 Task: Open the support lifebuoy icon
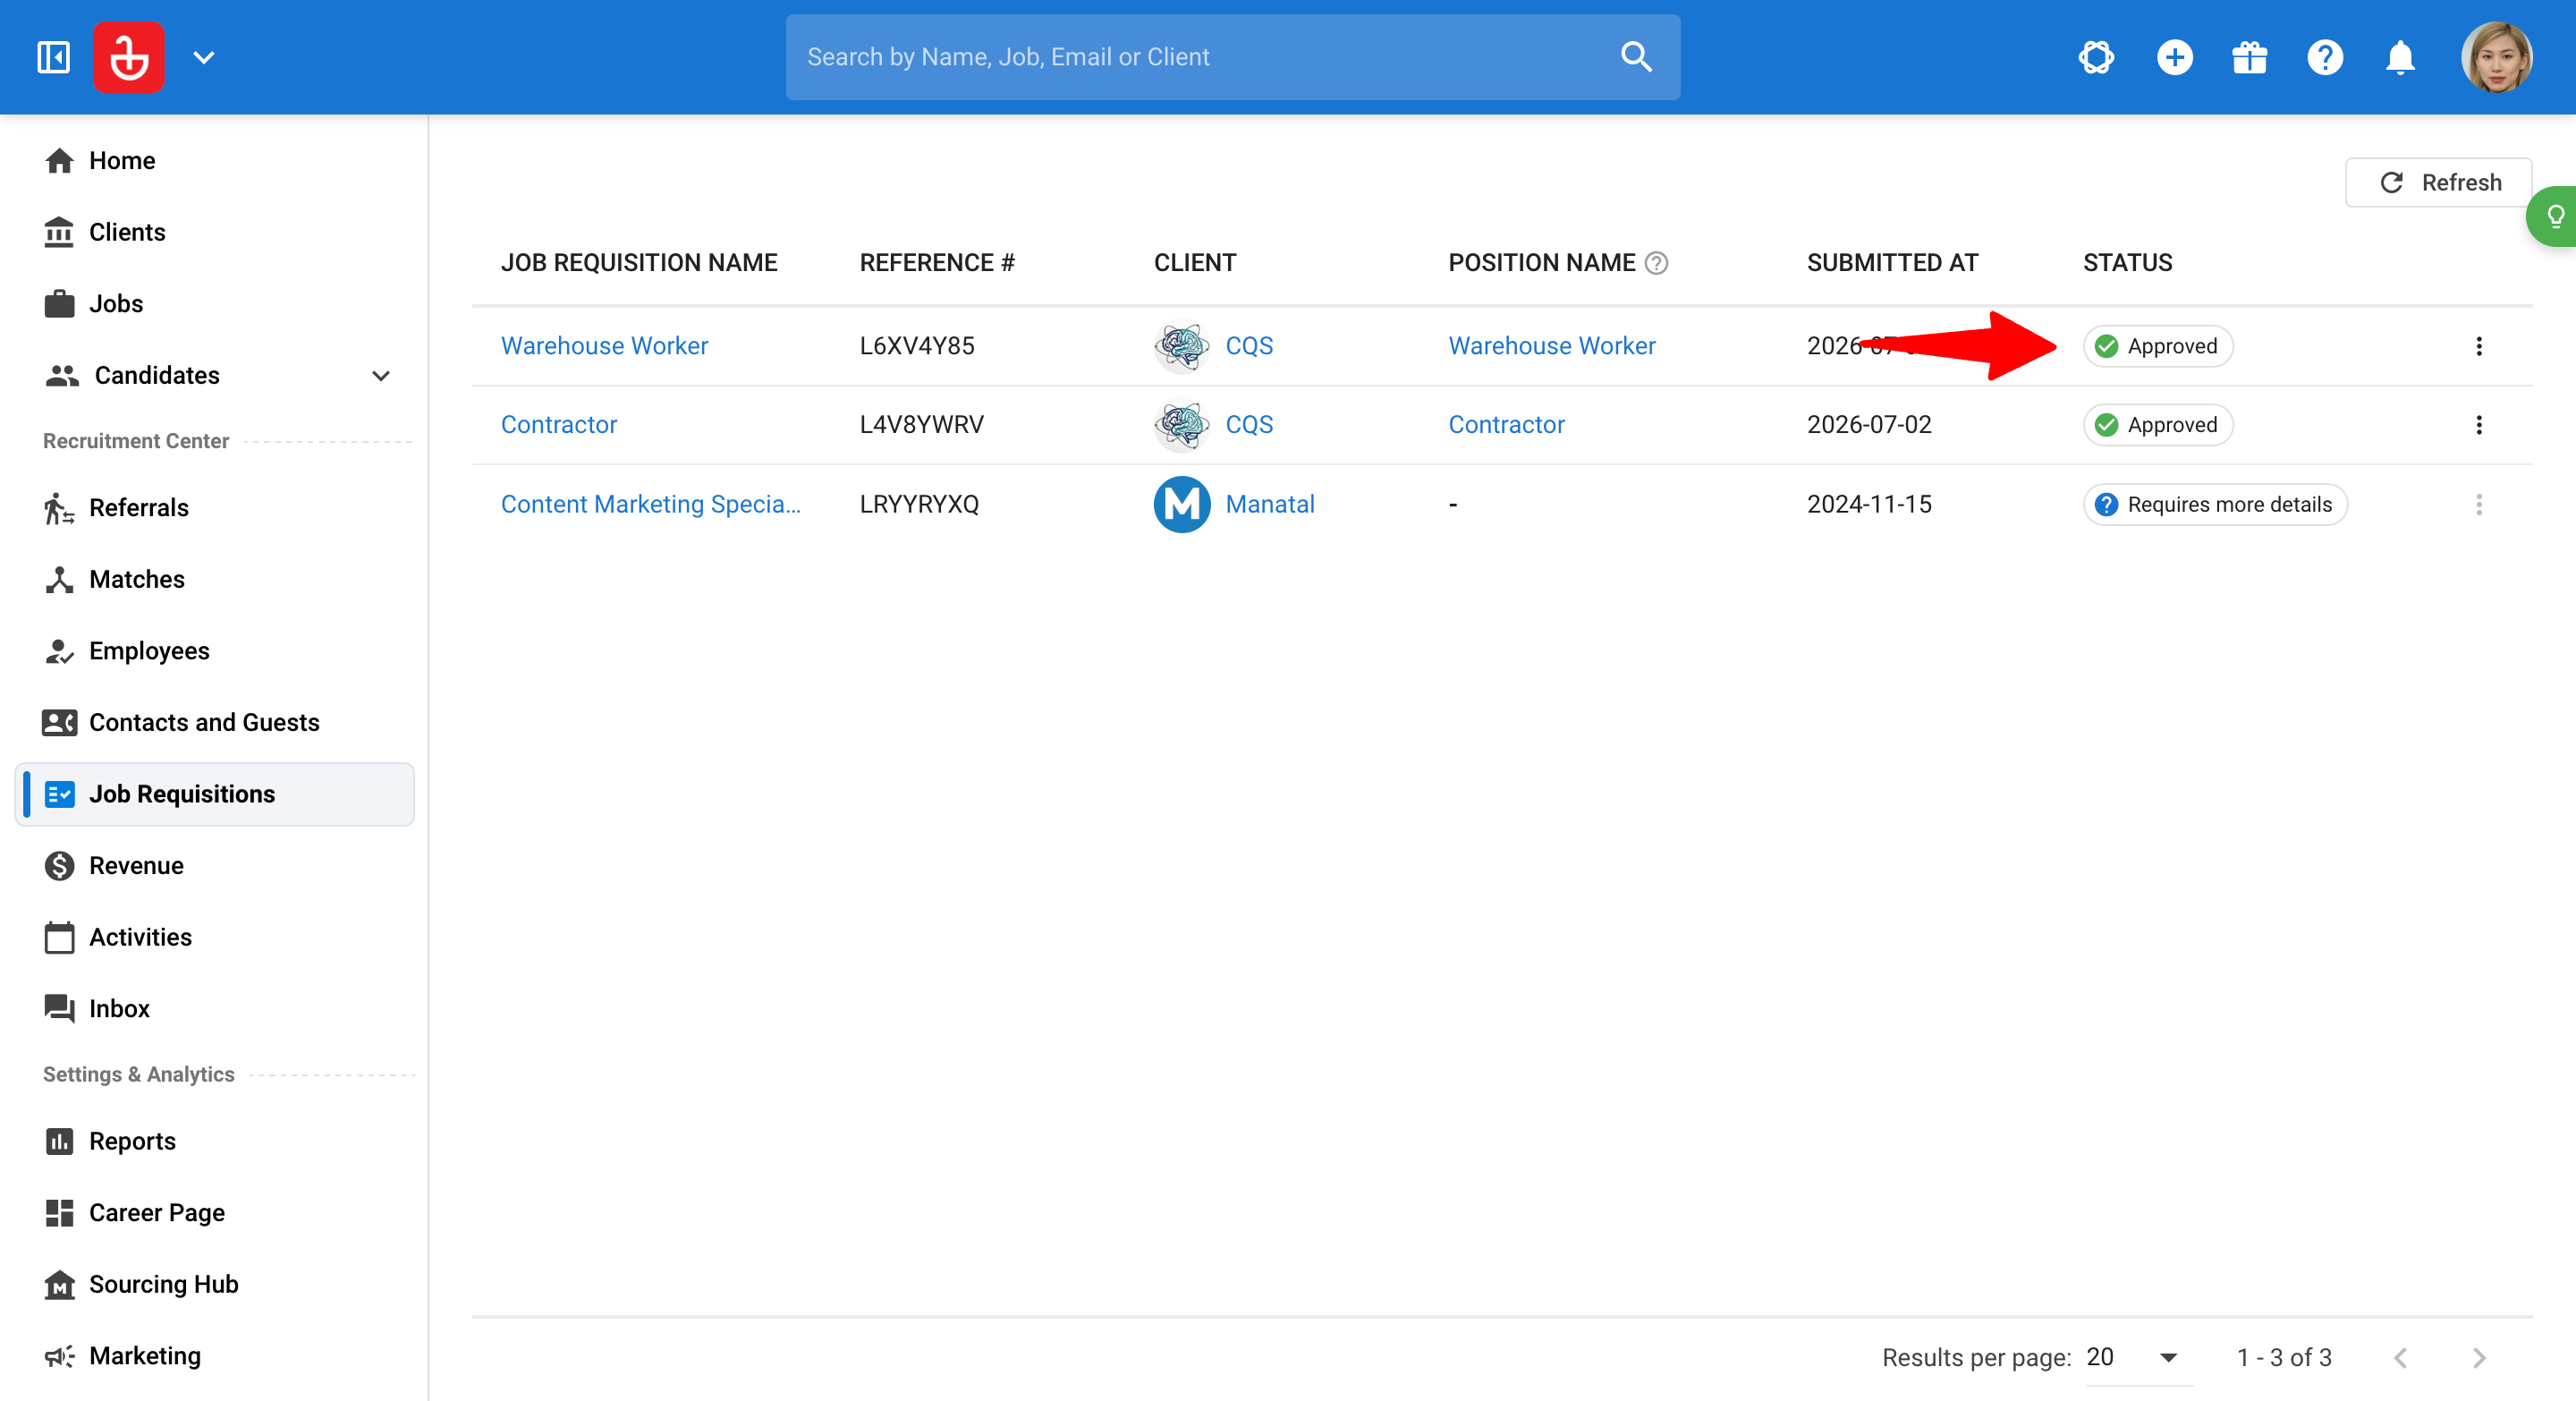2096,57
